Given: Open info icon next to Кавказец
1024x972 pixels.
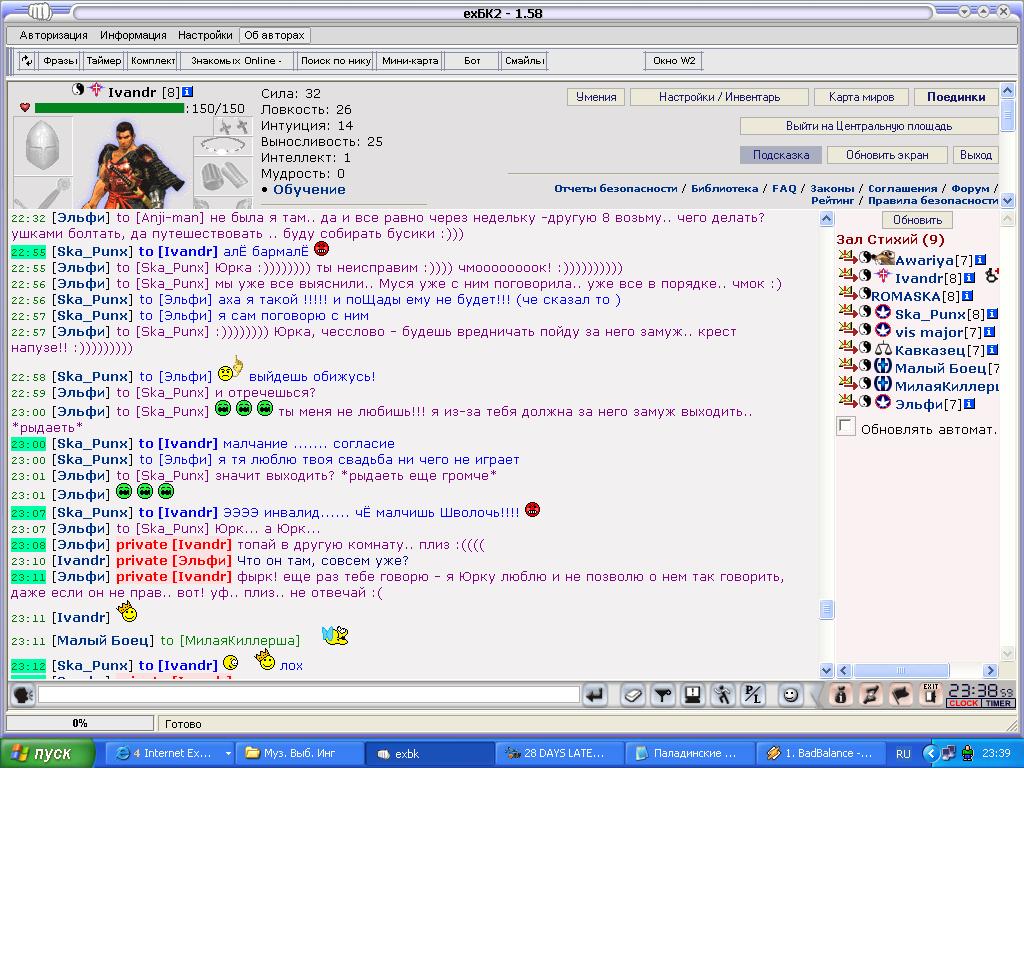Looking at the screenshot, I should (x=992, y=350).
